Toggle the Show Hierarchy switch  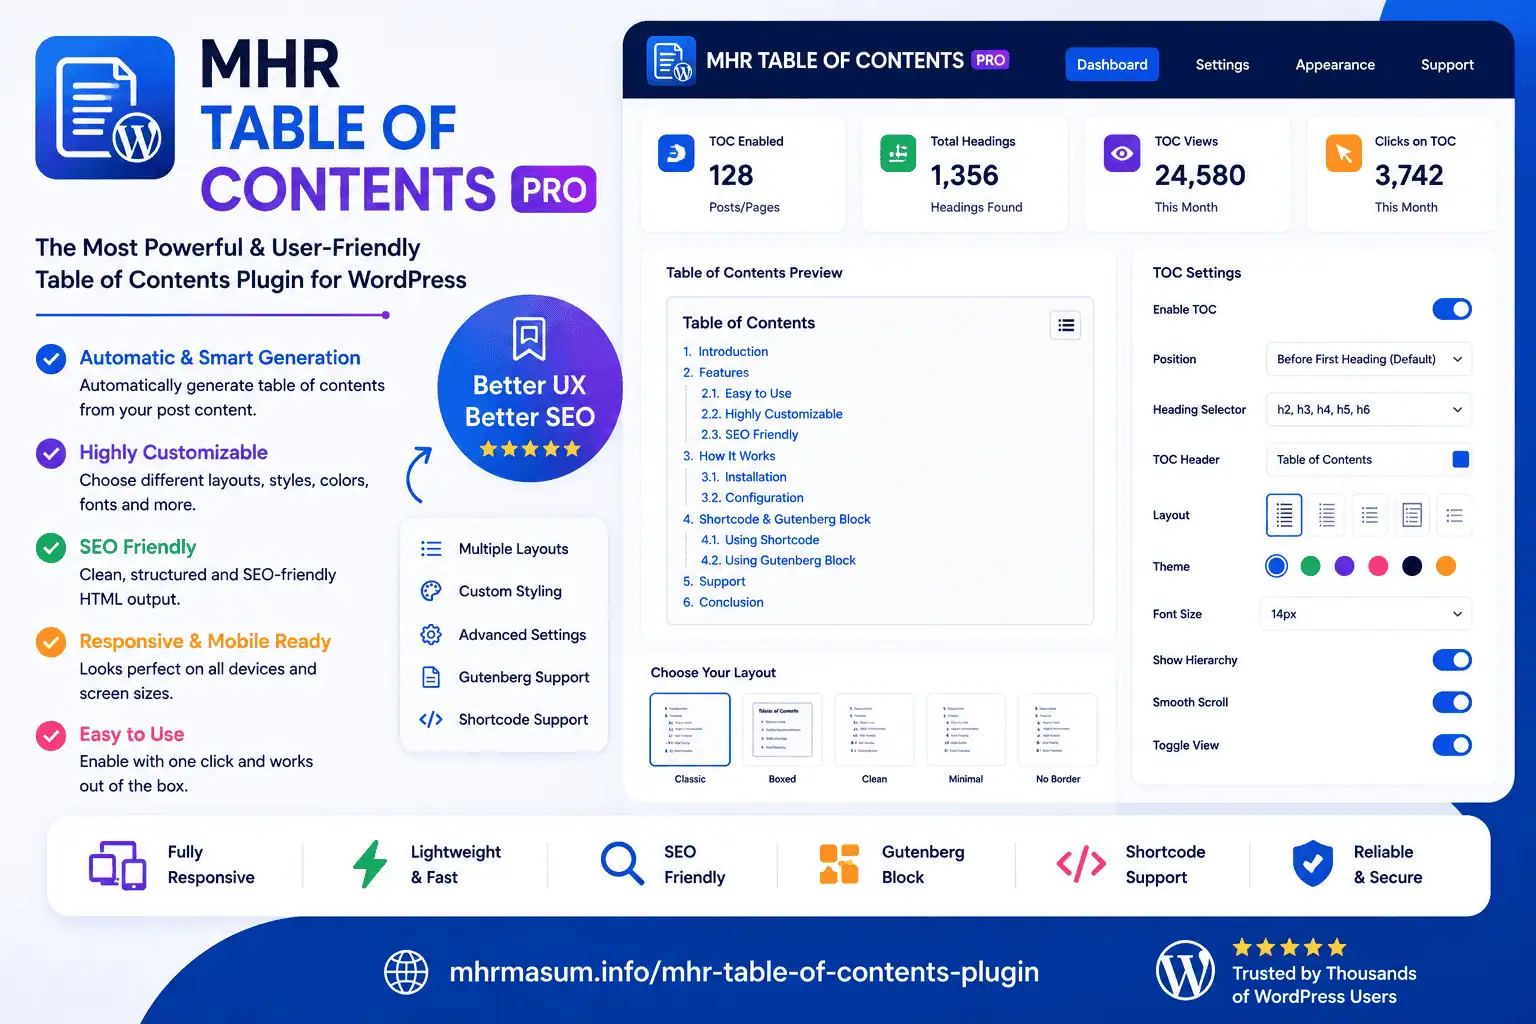1452,660
